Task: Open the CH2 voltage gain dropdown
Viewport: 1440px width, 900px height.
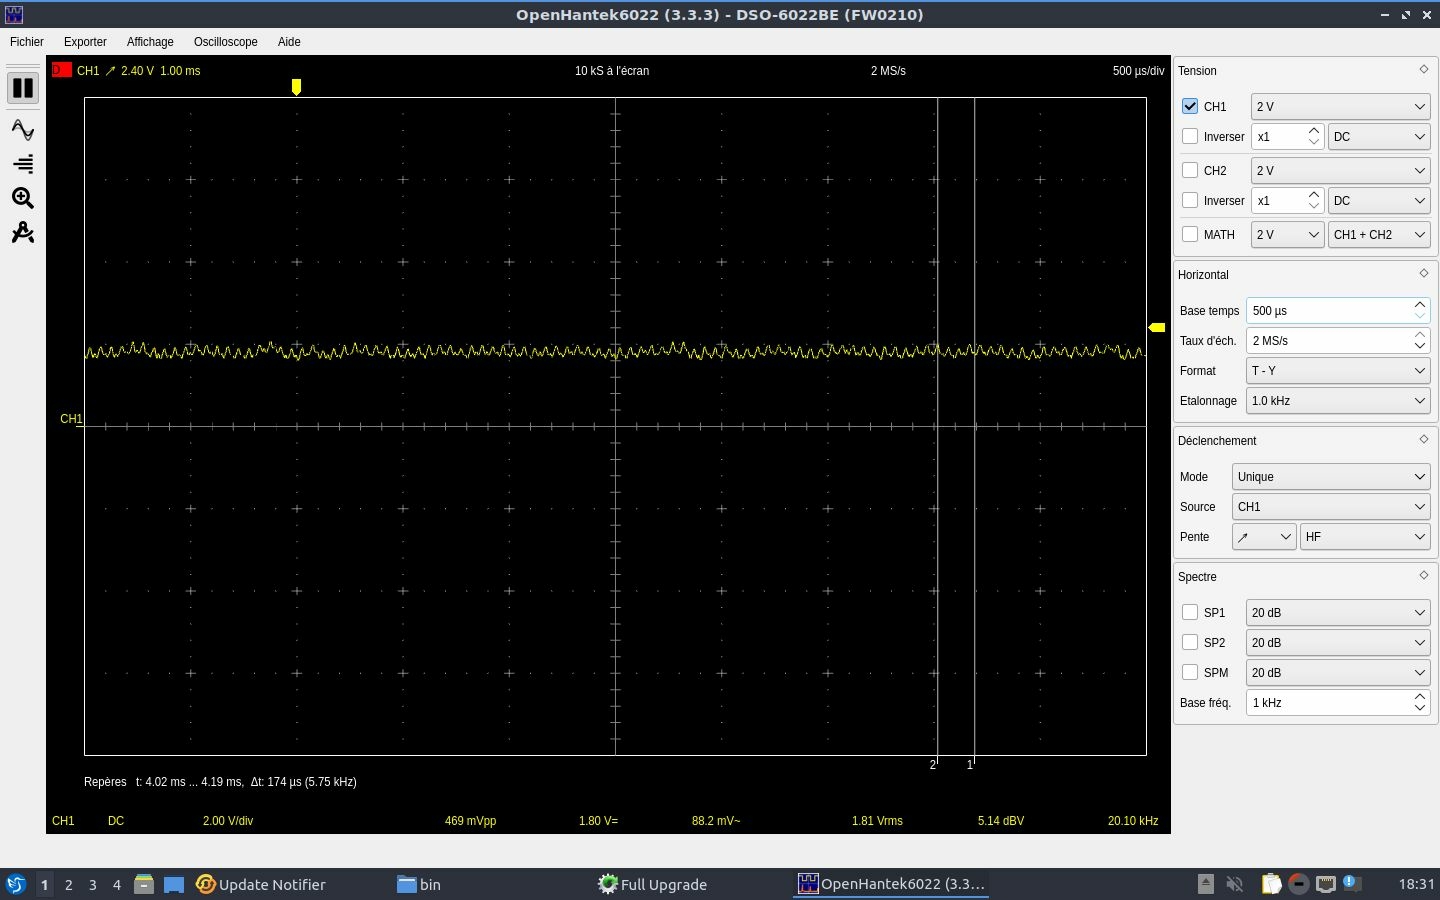Action: pyautogui.click(x=1340, y=170)
